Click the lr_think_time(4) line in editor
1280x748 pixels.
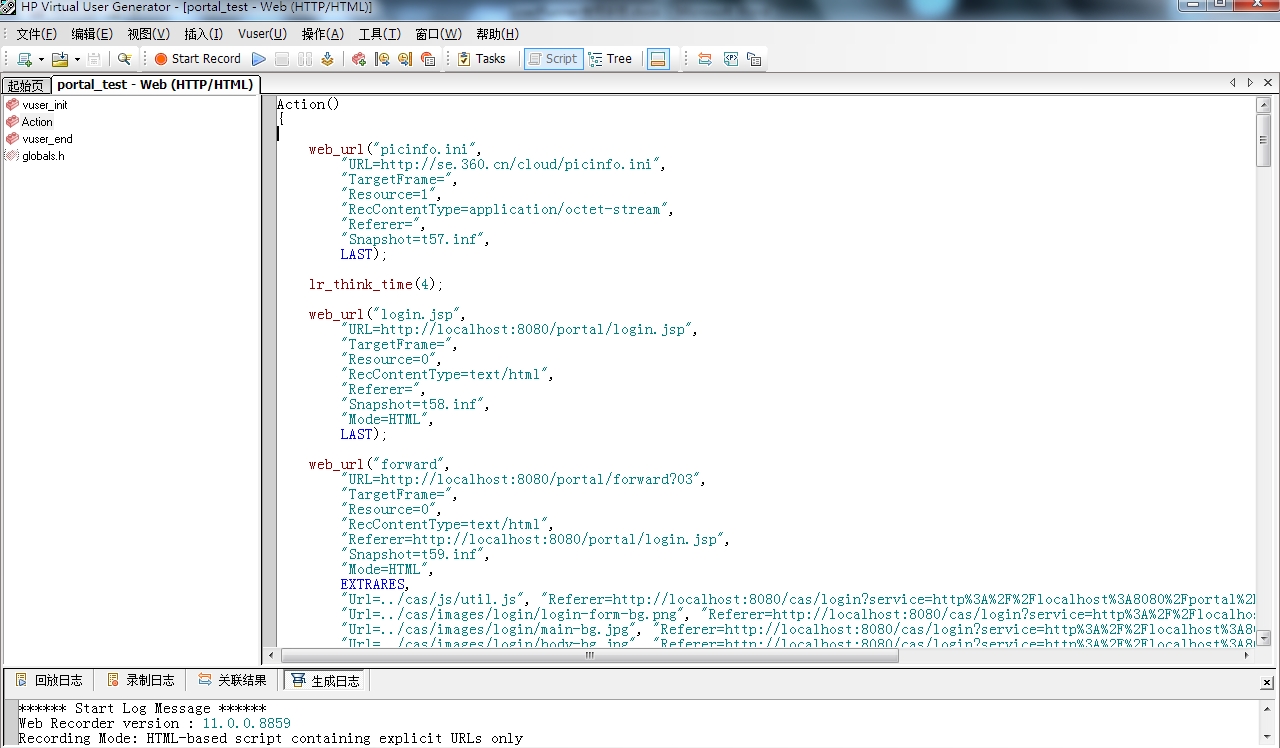coord(375,285)
